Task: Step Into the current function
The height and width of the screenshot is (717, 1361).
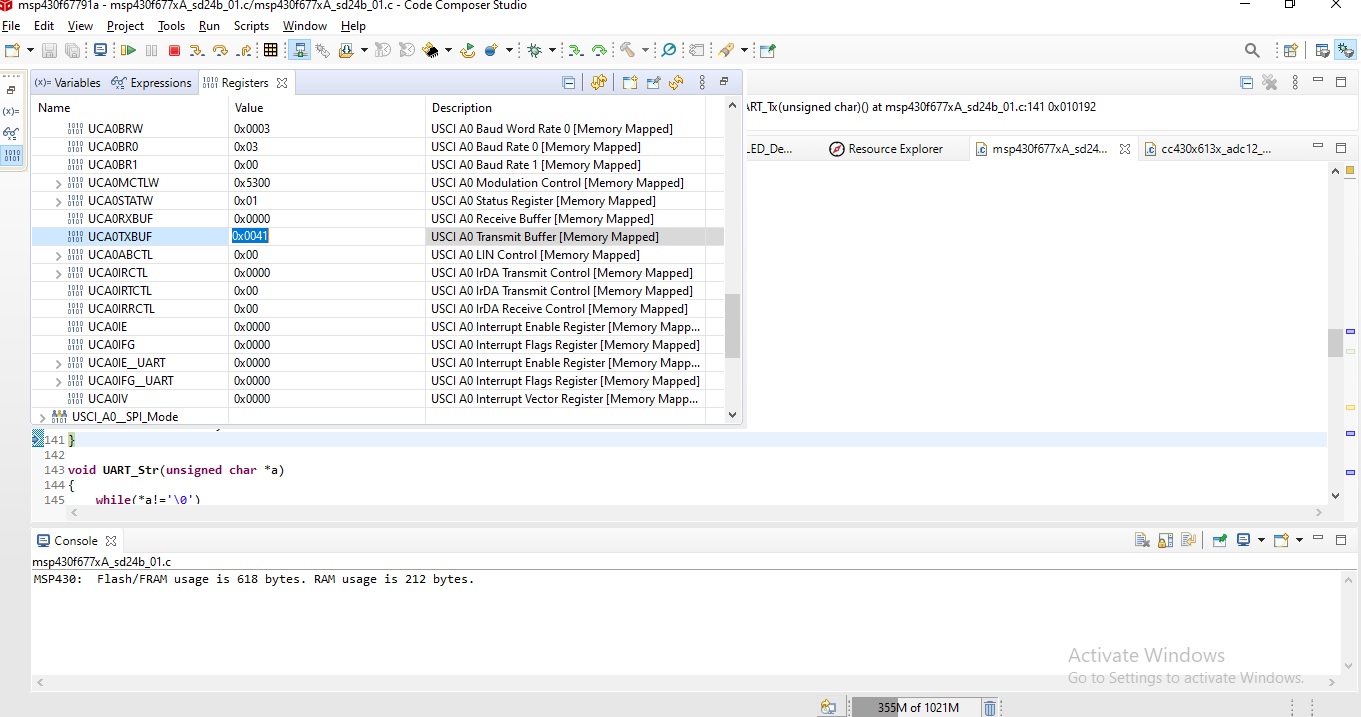Action: [x=196, y=50]
